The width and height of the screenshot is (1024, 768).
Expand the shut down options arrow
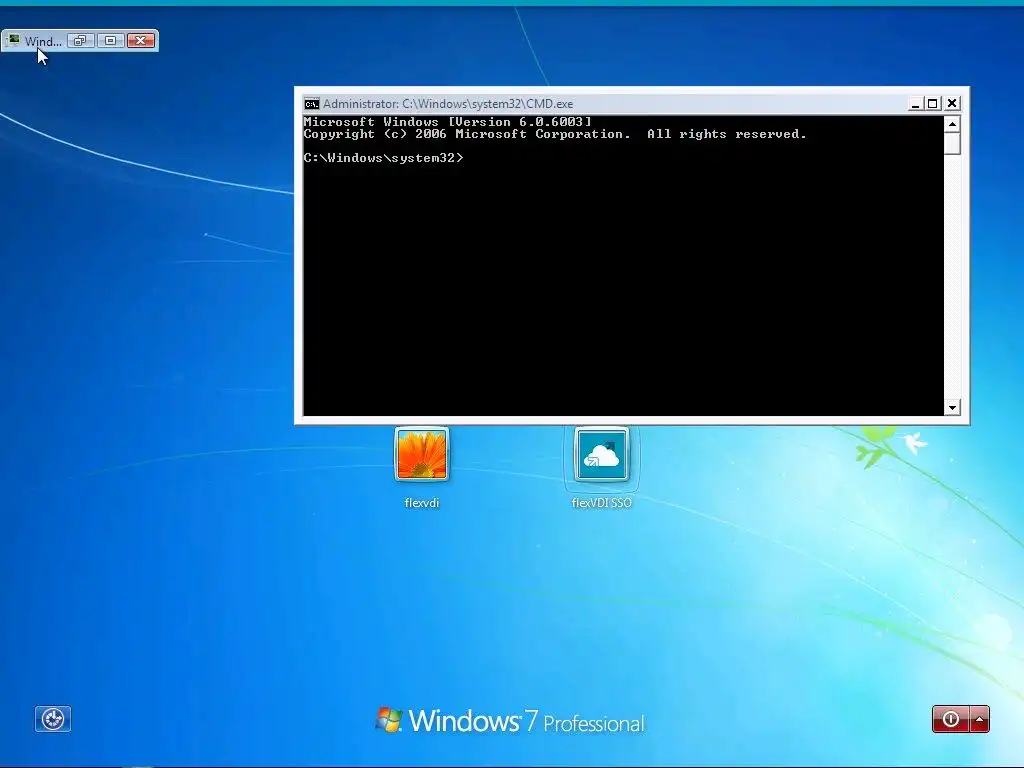980,719
